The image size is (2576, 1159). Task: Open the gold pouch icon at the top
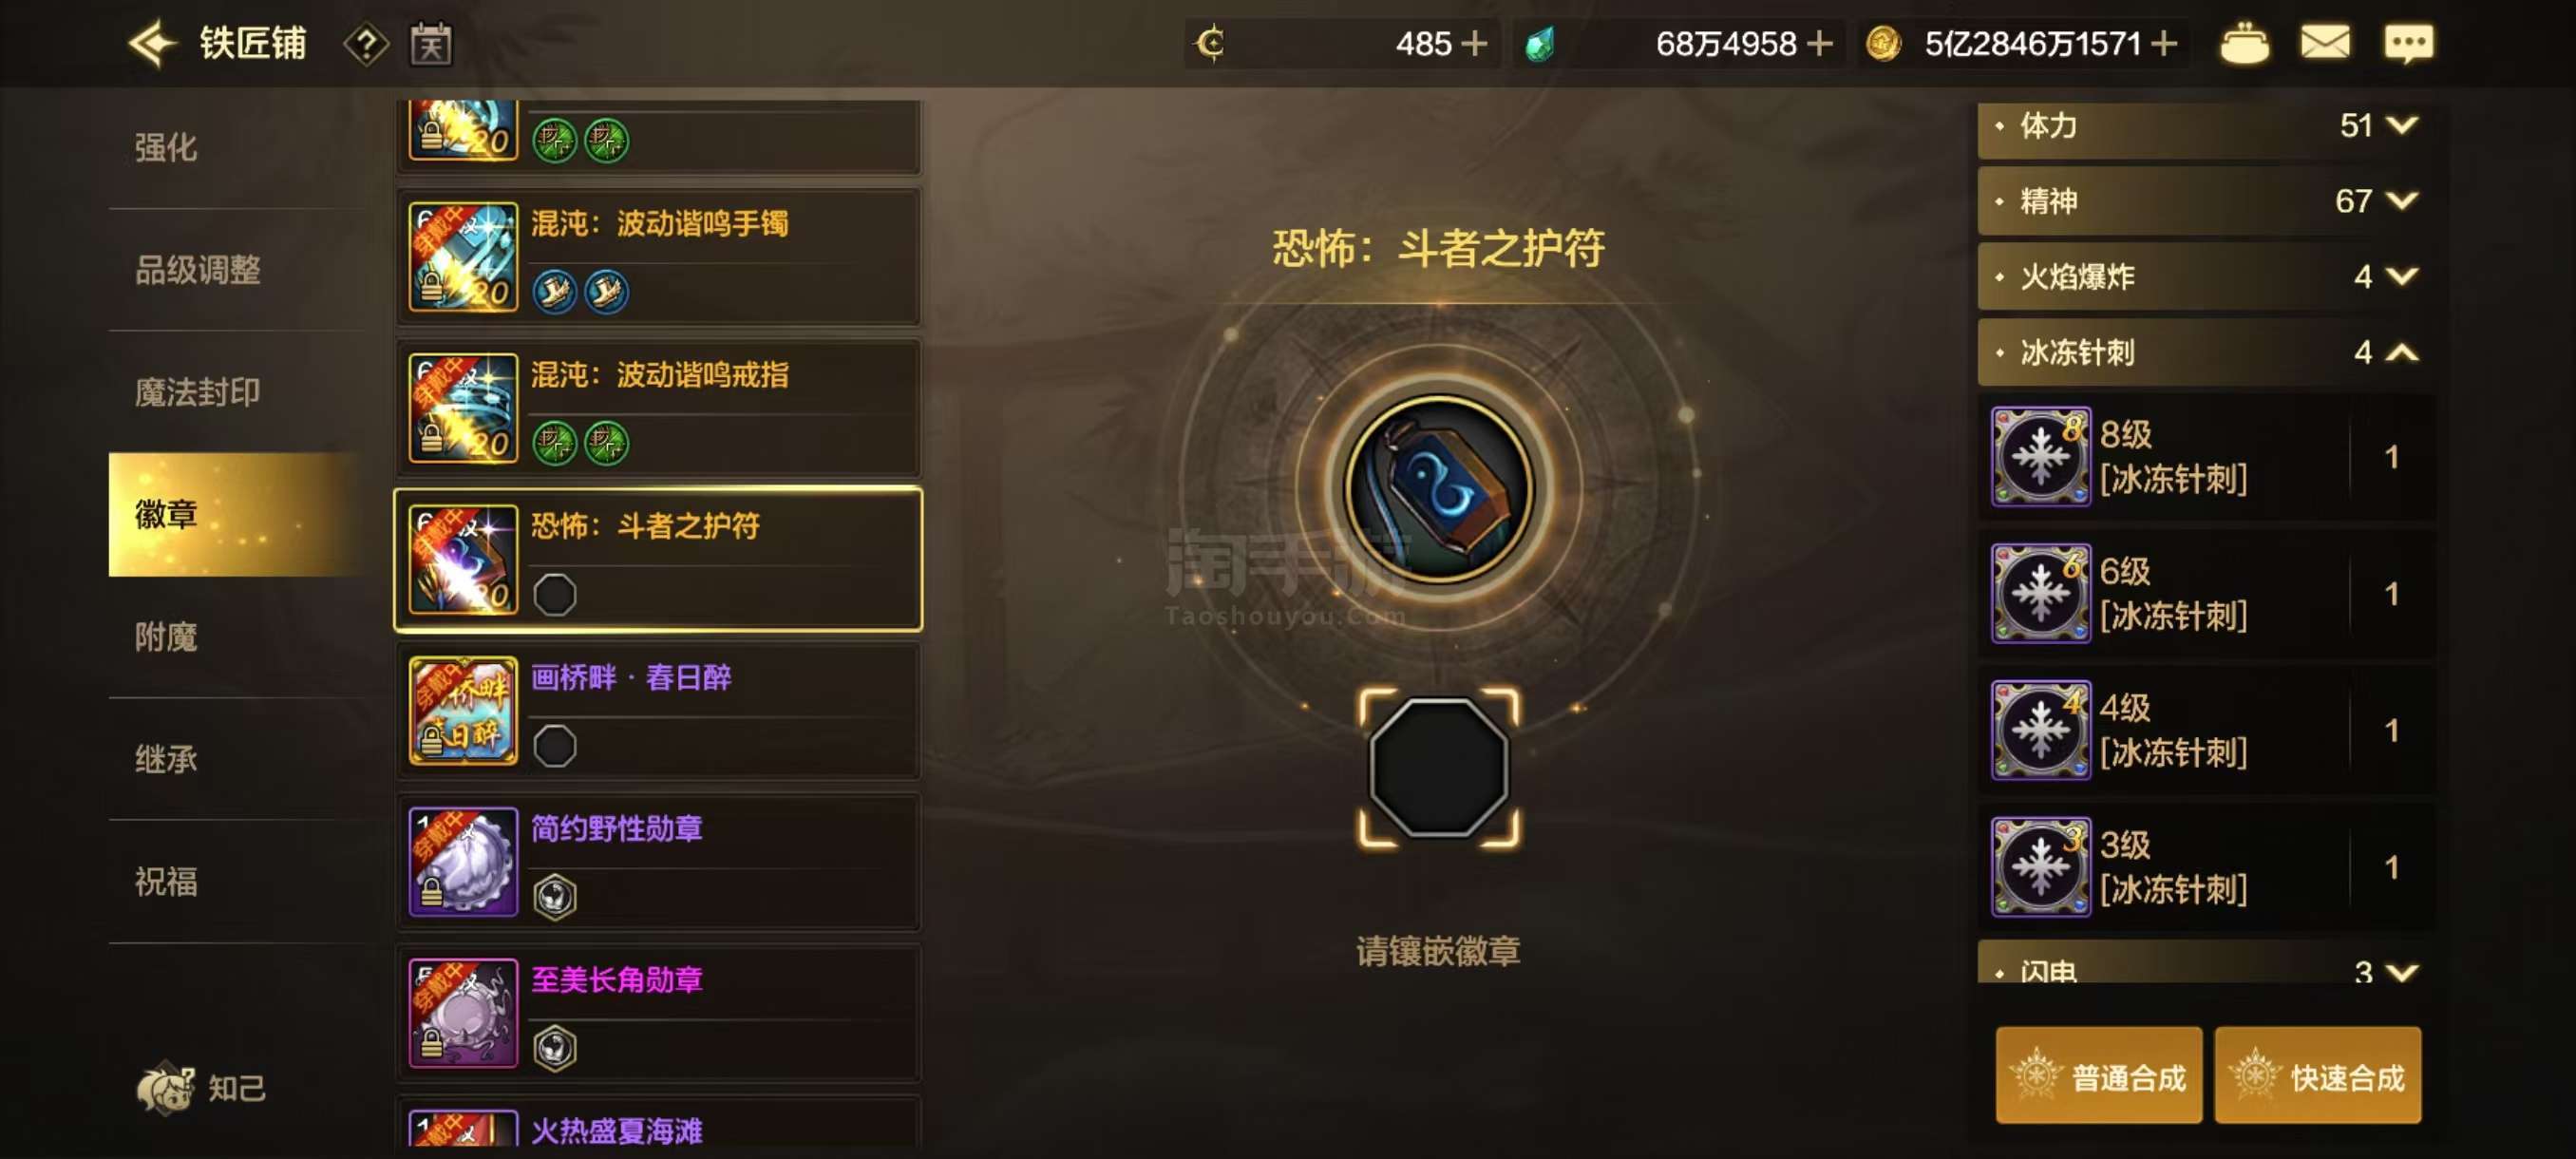2244,44
